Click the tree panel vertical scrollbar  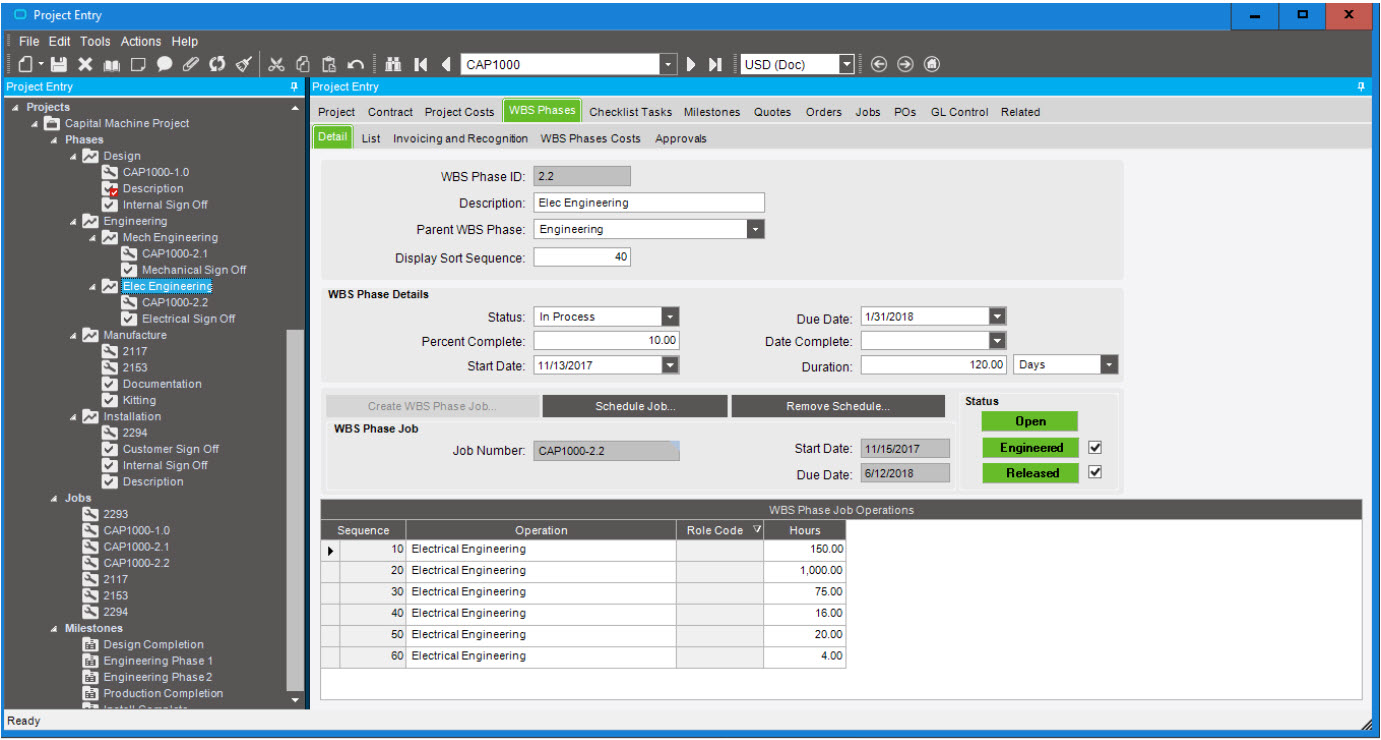295,510
